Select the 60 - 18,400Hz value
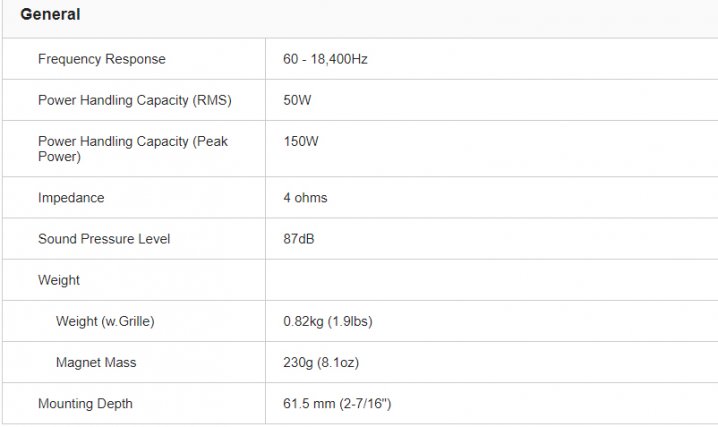718x427 pixels. click(325, 59)
